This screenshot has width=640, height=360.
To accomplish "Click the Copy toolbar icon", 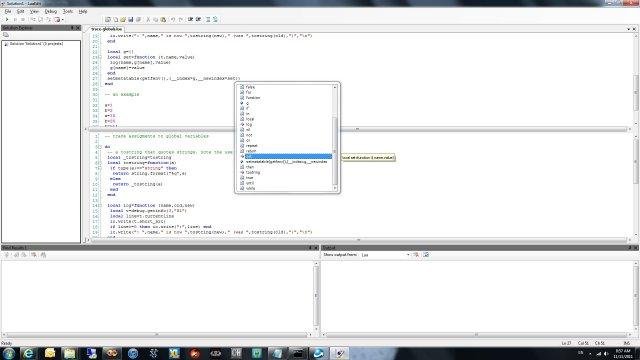I will tap(156, 20).
